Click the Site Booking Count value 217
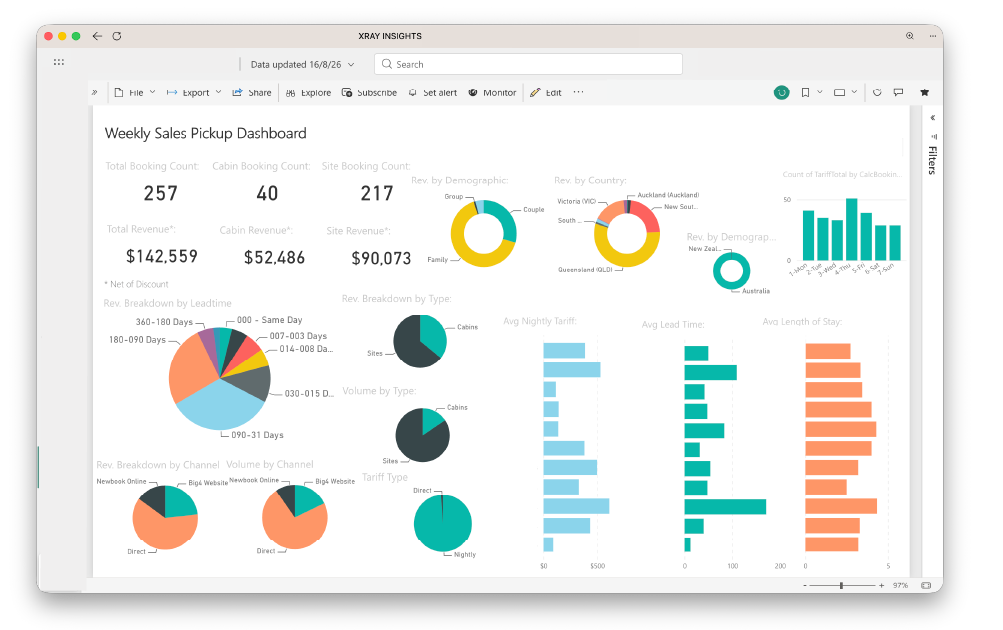This screenshot has height=630, width=1003. coord(377,193)
